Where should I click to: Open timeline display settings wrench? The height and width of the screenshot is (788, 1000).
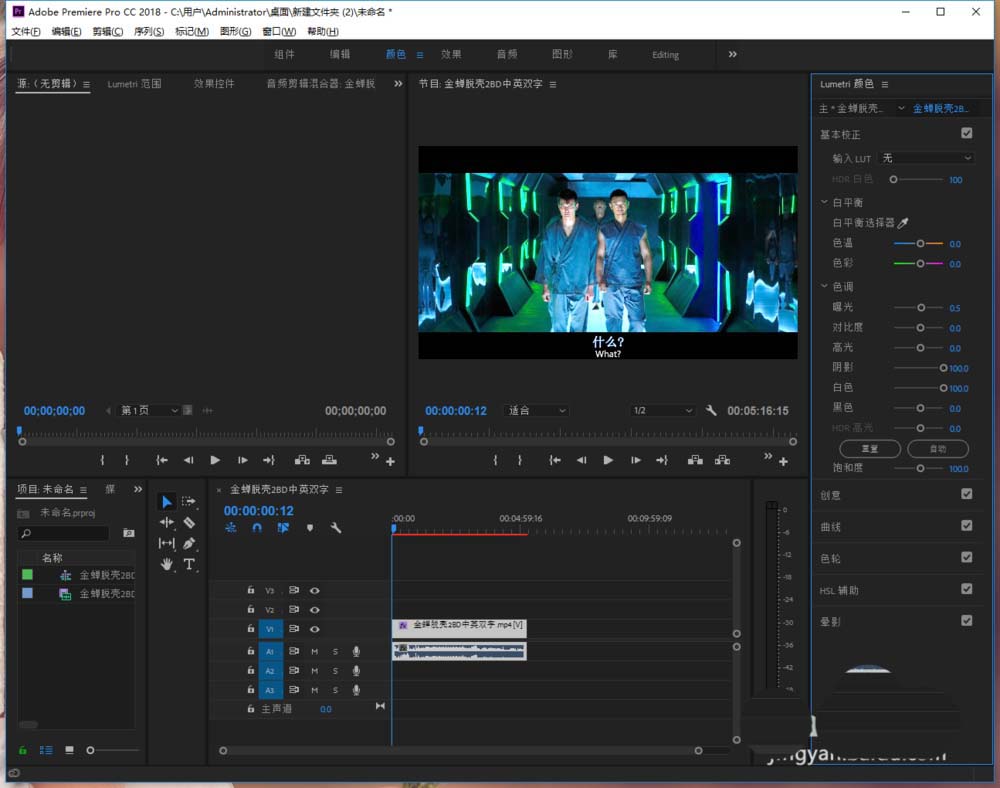336,528
